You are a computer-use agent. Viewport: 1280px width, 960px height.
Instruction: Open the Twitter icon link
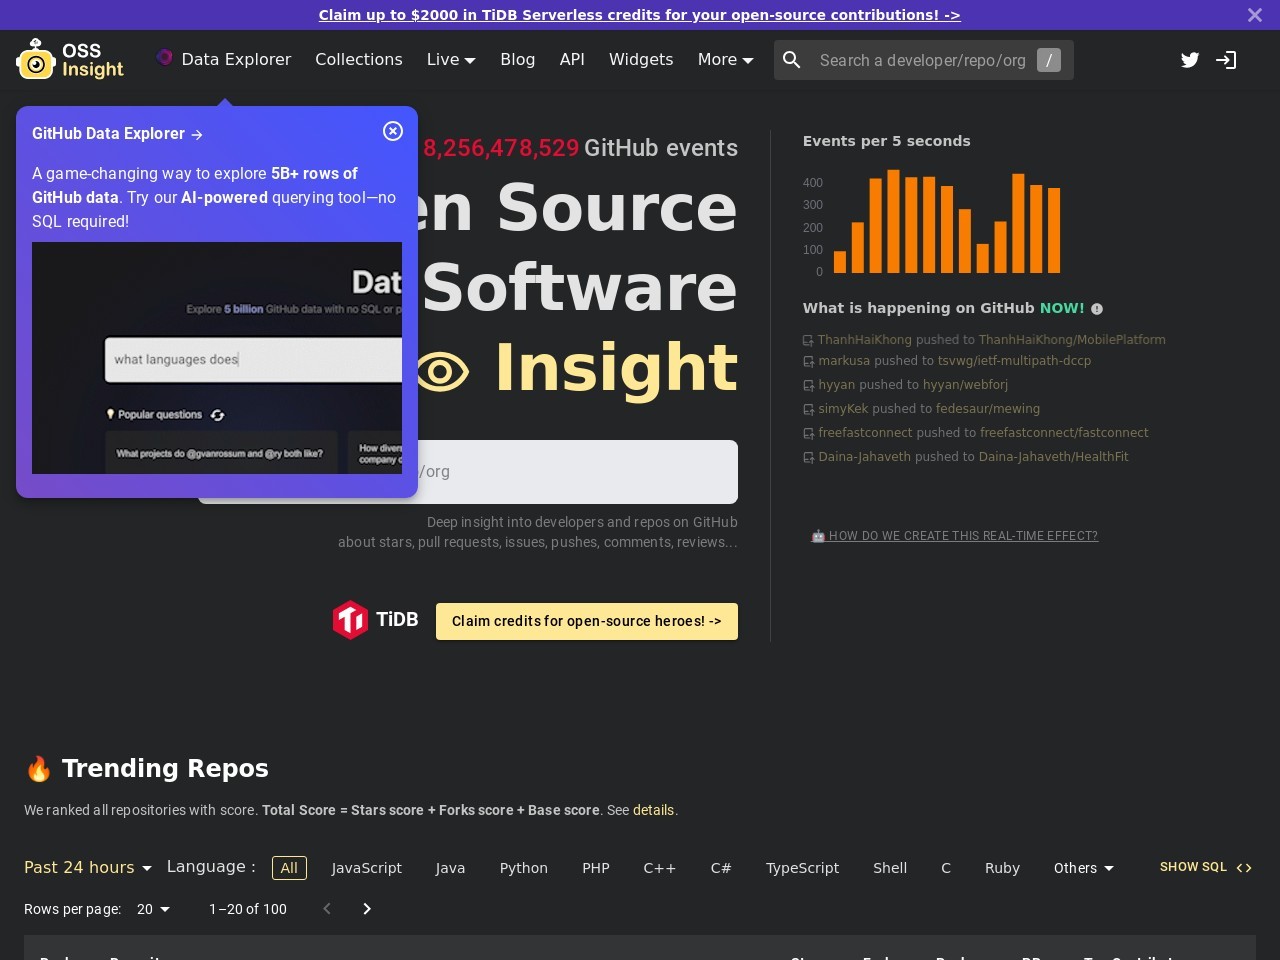[1190, 60]
